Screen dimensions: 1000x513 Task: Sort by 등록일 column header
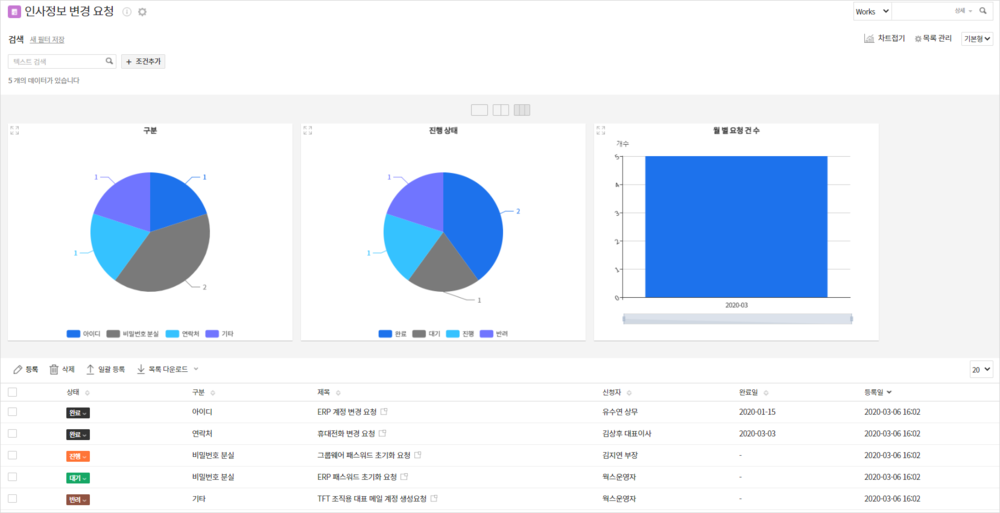(x=878, y=392)
